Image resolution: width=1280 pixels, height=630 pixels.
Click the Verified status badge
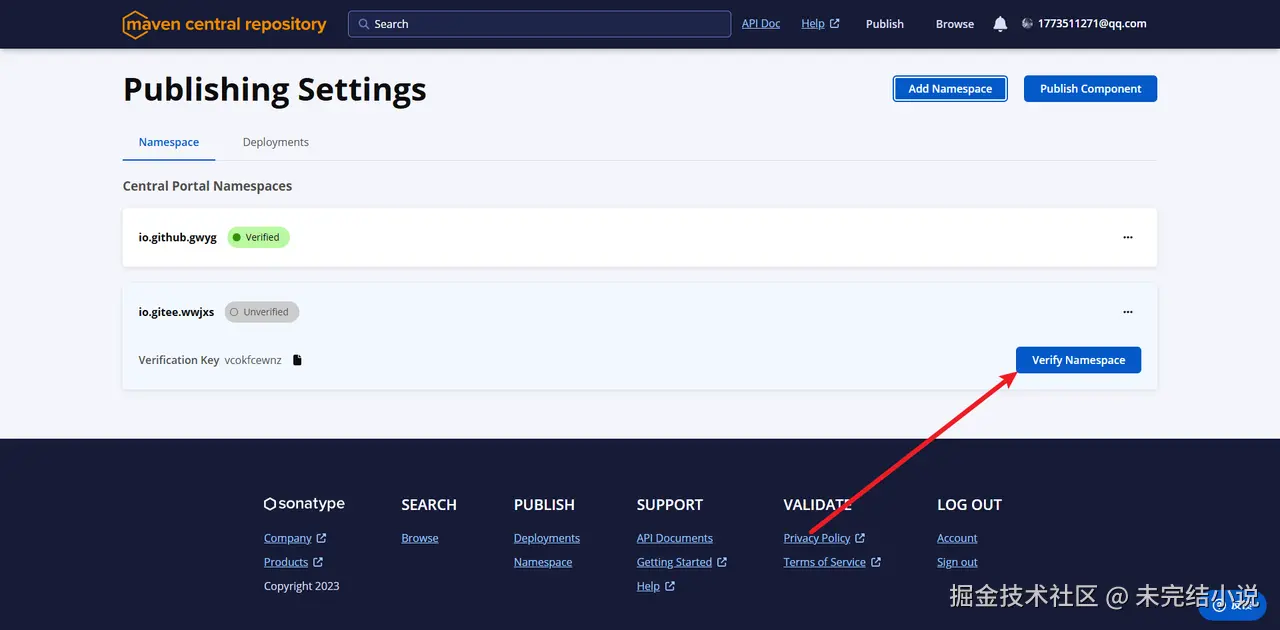tap(258, 237)
